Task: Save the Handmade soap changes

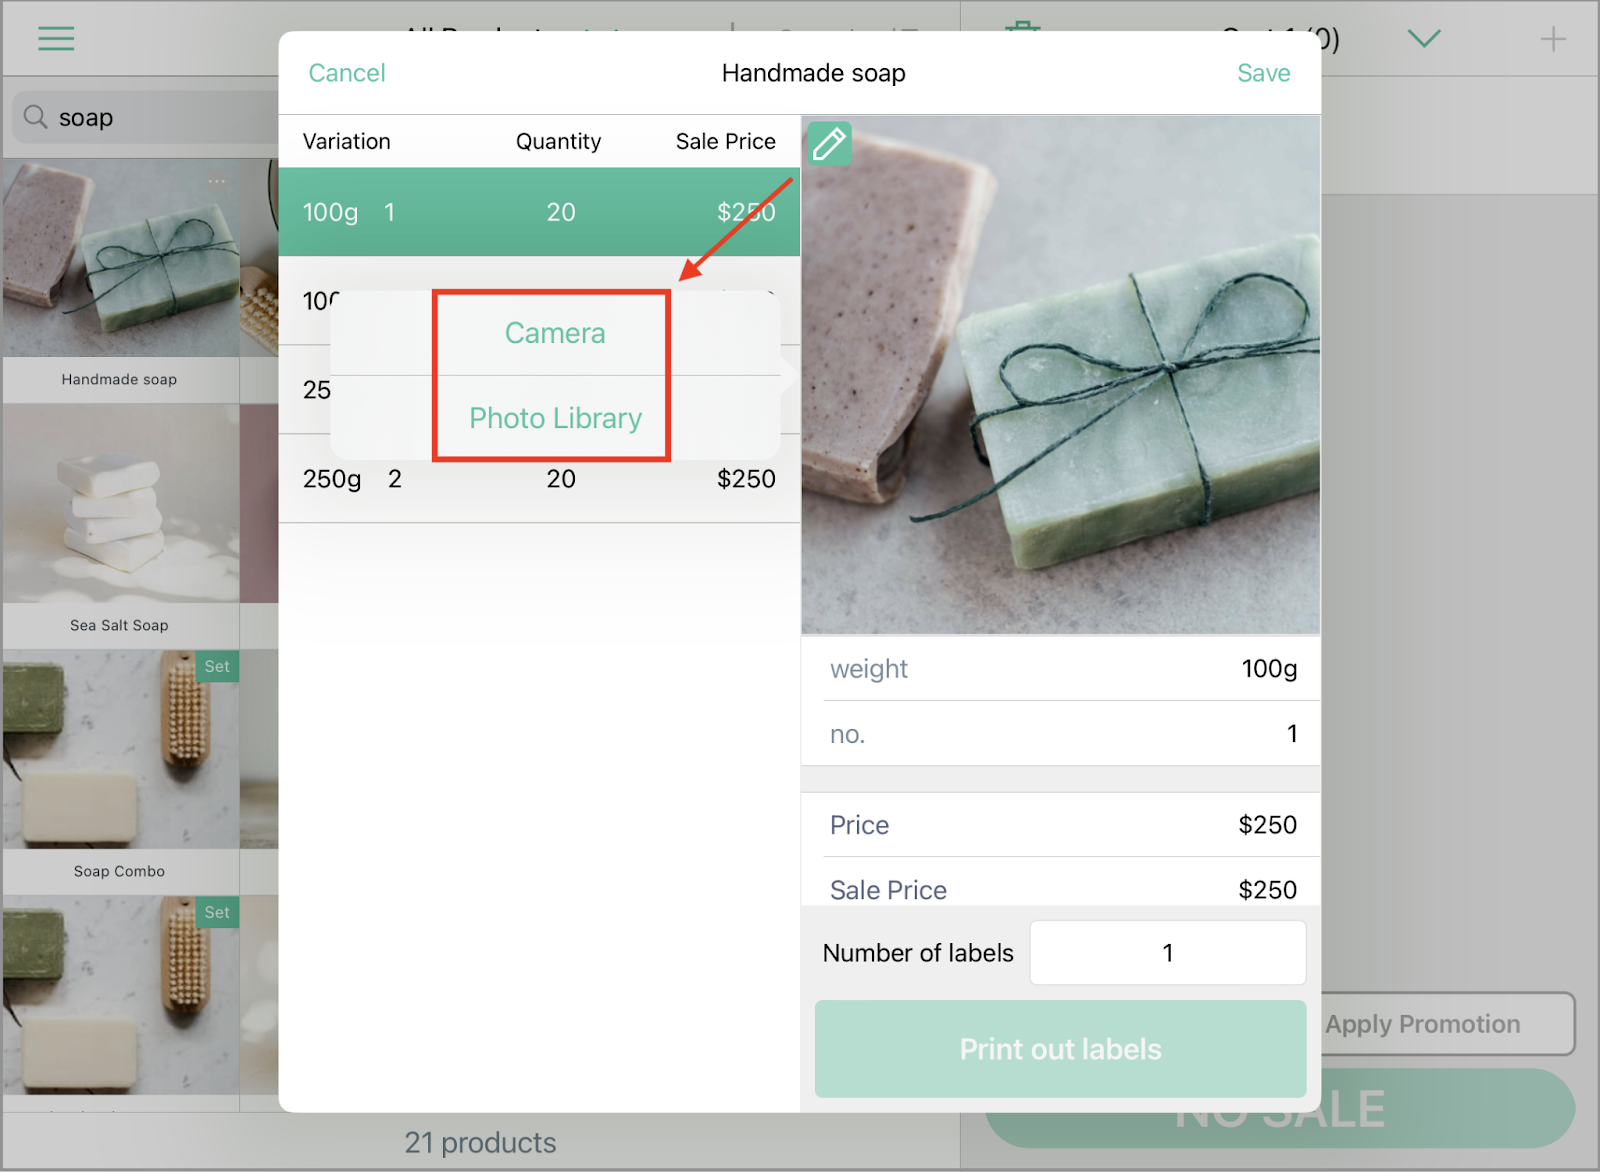Action: (1263, 73)
